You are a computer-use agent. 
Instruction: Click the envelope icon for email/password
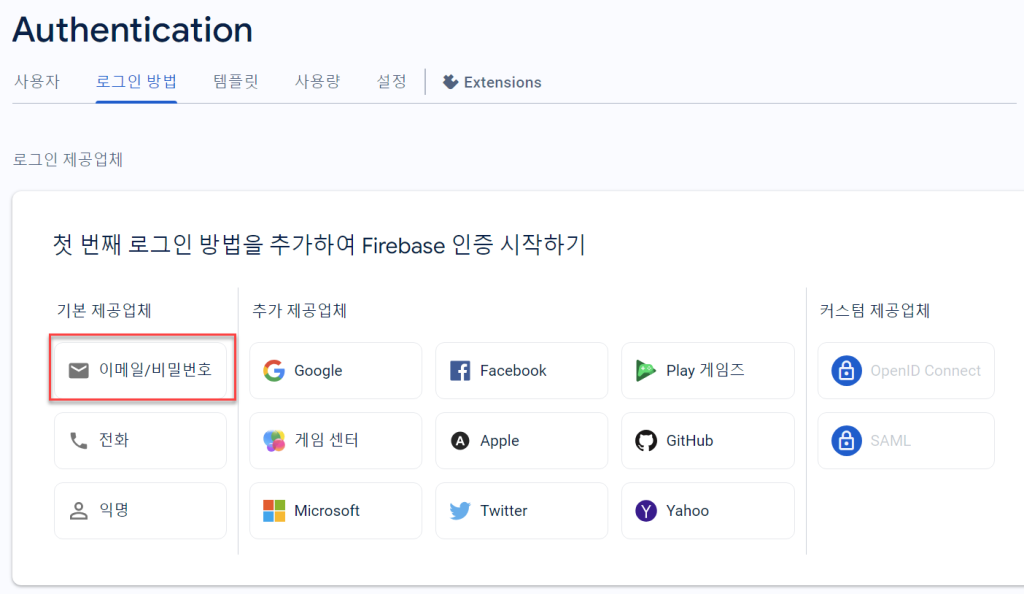point(78,371)
